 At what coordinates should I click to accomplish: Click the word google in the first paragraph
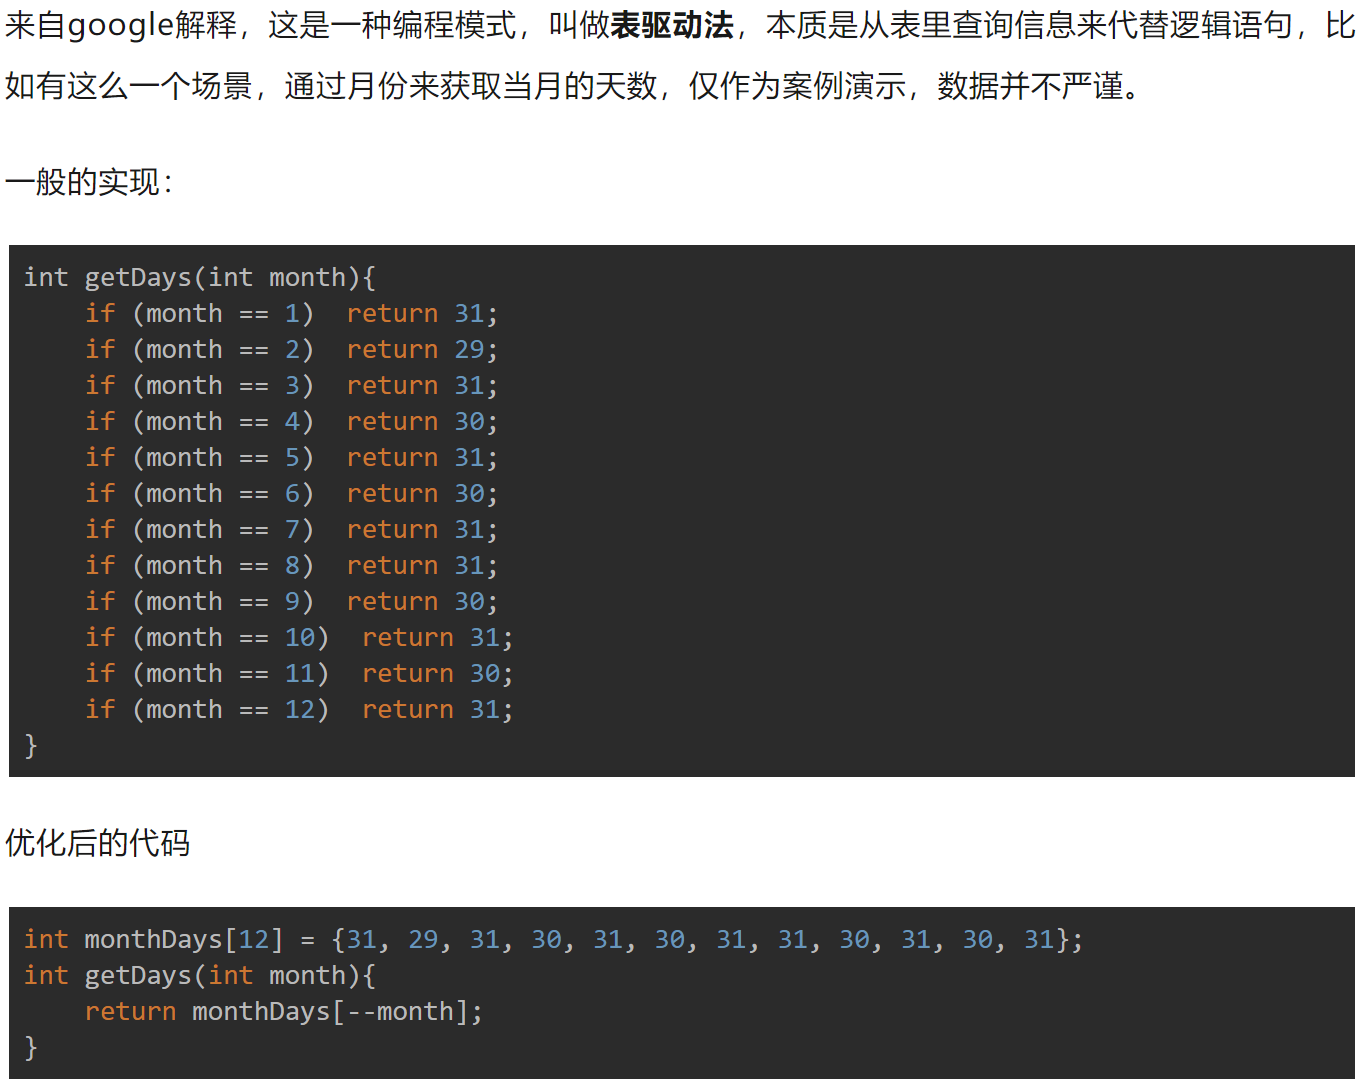(121, 26)
